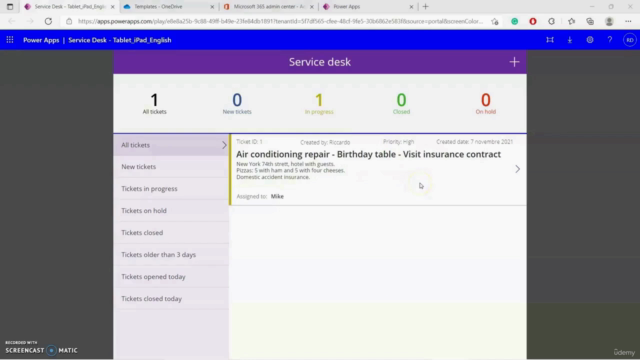Click 'Ticket ID: 1' label
Viewport: 640px width, 360px height.
249,142
